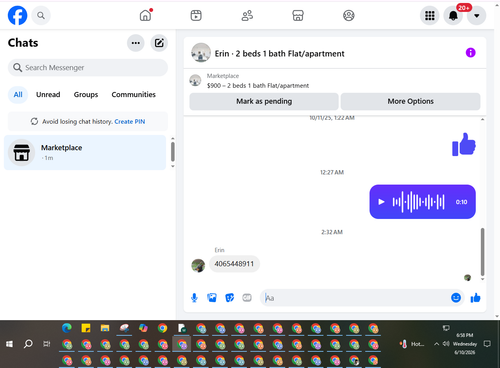Click the sent thumbs-up sticker

click(464, 144)
